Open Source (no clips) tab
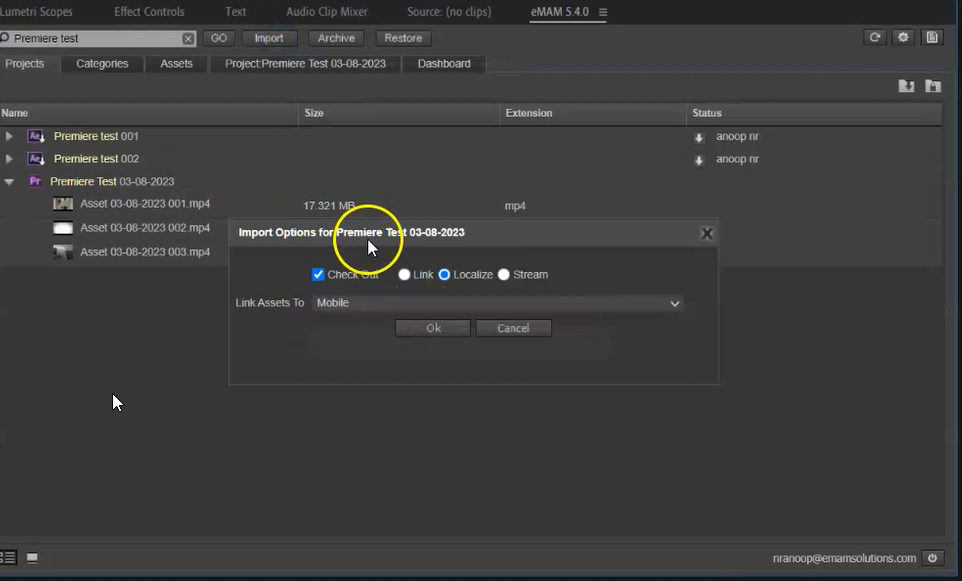Image resolution: width=962 pixels, height=581 pixels. tap(449, 12)
